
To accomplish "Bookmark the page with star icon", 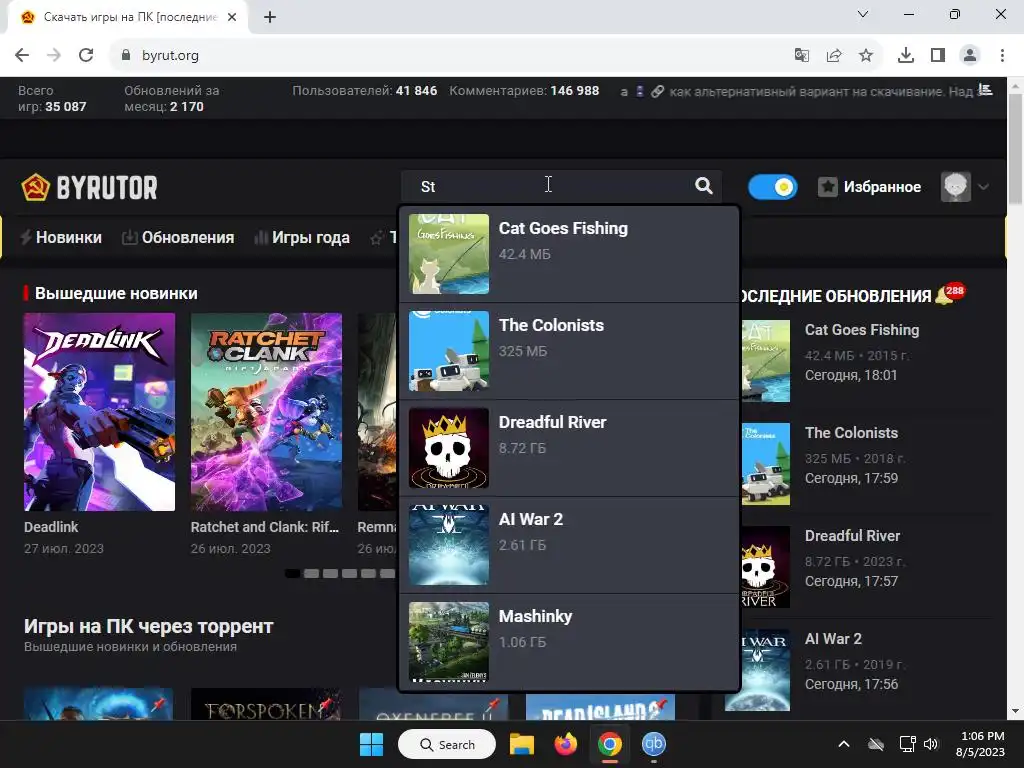I will point(866,55).
